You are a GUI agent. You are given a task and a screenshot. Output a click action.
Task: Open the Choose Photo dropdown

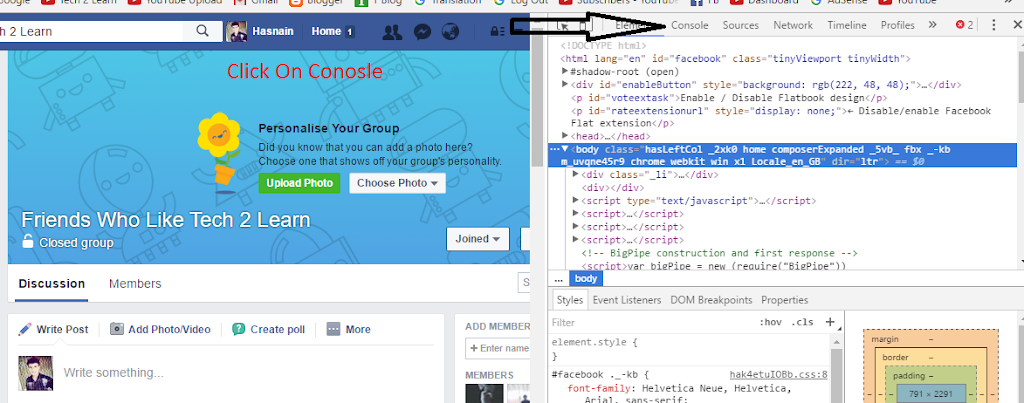click(x=397, y=183)
